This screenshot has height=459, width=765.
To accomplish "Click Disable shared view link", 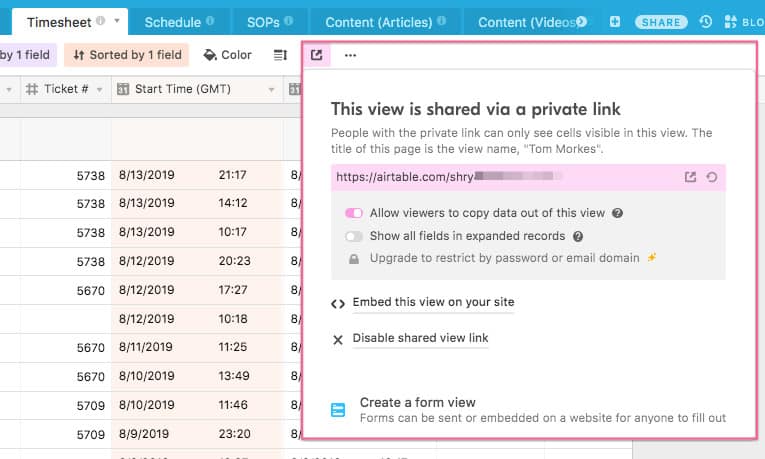I will [x=420, y=338].
